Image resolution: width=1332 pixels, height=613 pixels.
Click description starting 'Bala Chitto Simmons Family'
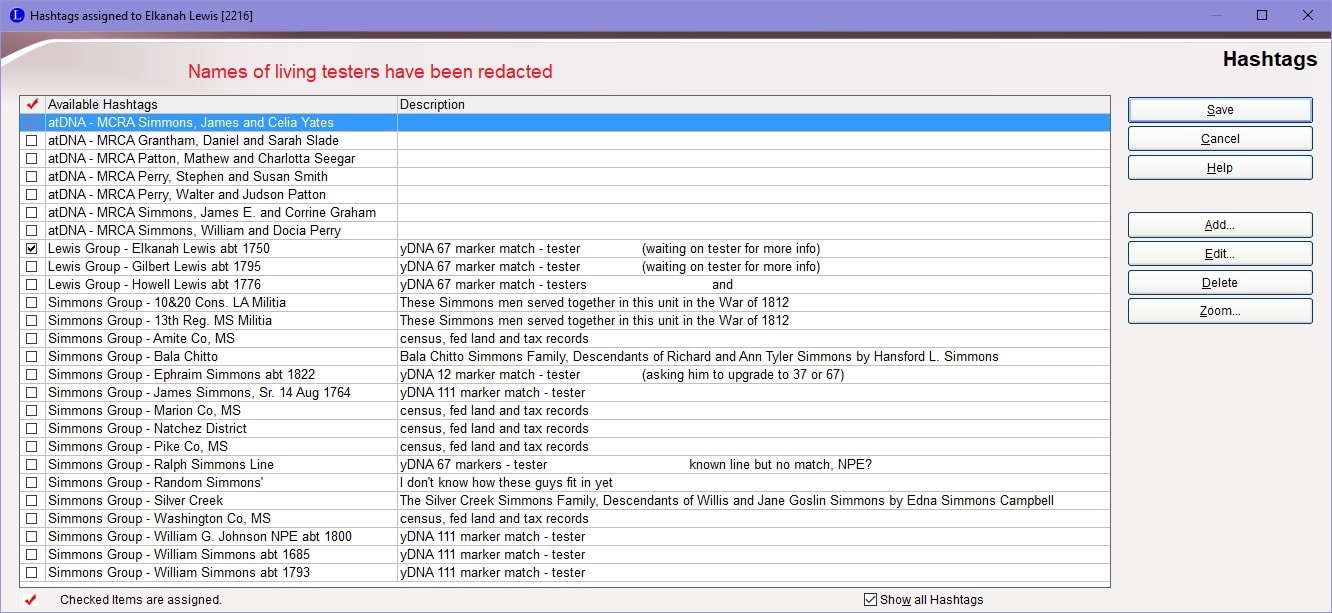click(699, 357)
